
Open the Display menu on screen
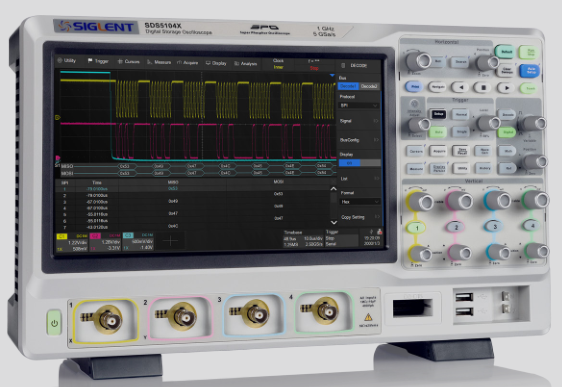coord(216,63)
